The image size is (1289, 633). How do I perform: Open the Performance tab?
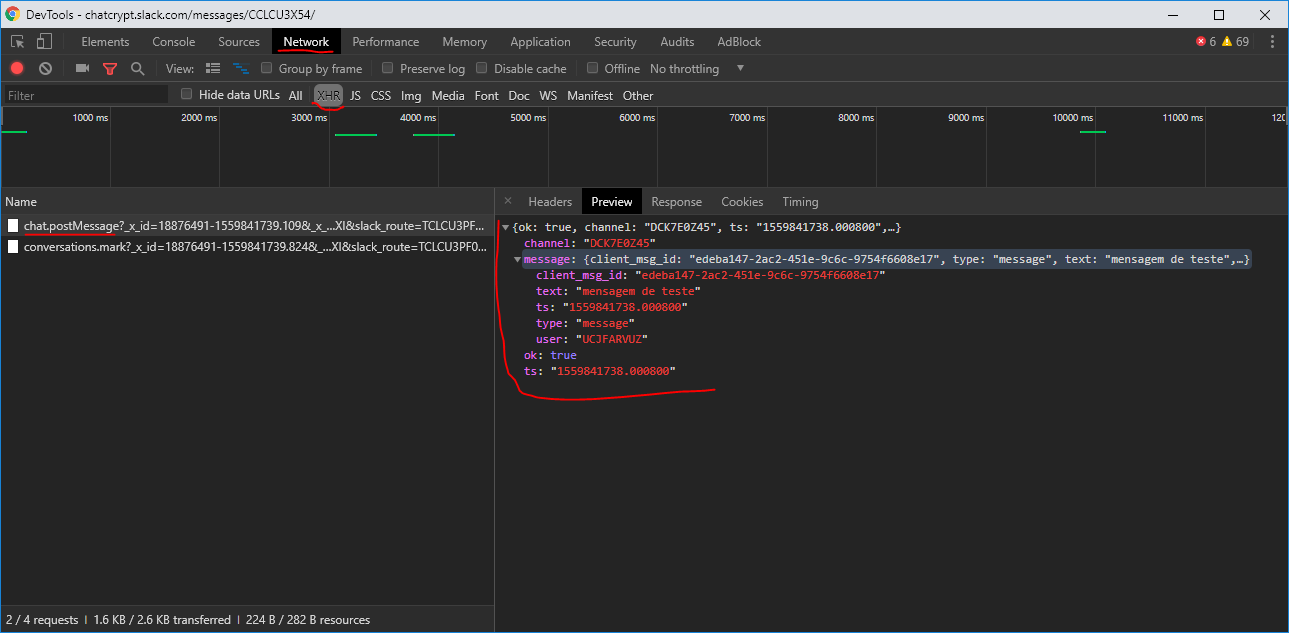coord(386,42)
